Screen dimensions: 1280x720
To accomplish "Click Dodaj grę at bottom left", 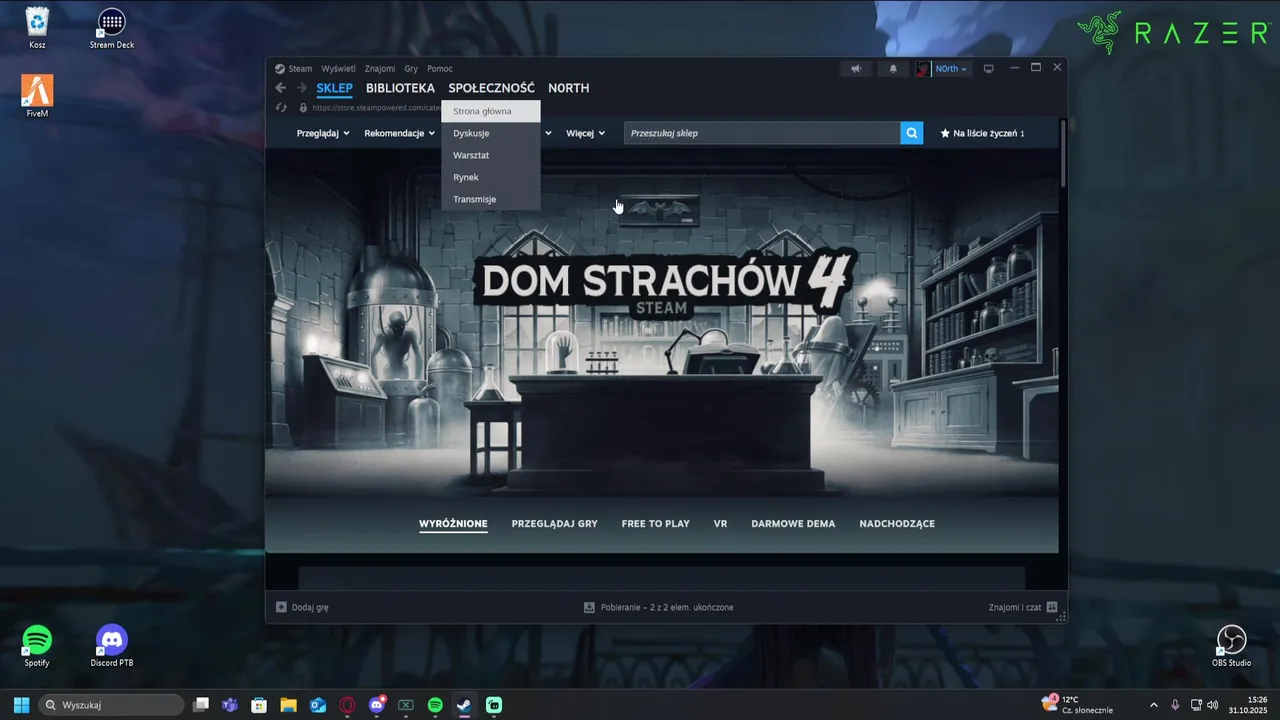I will coord(303,607).
